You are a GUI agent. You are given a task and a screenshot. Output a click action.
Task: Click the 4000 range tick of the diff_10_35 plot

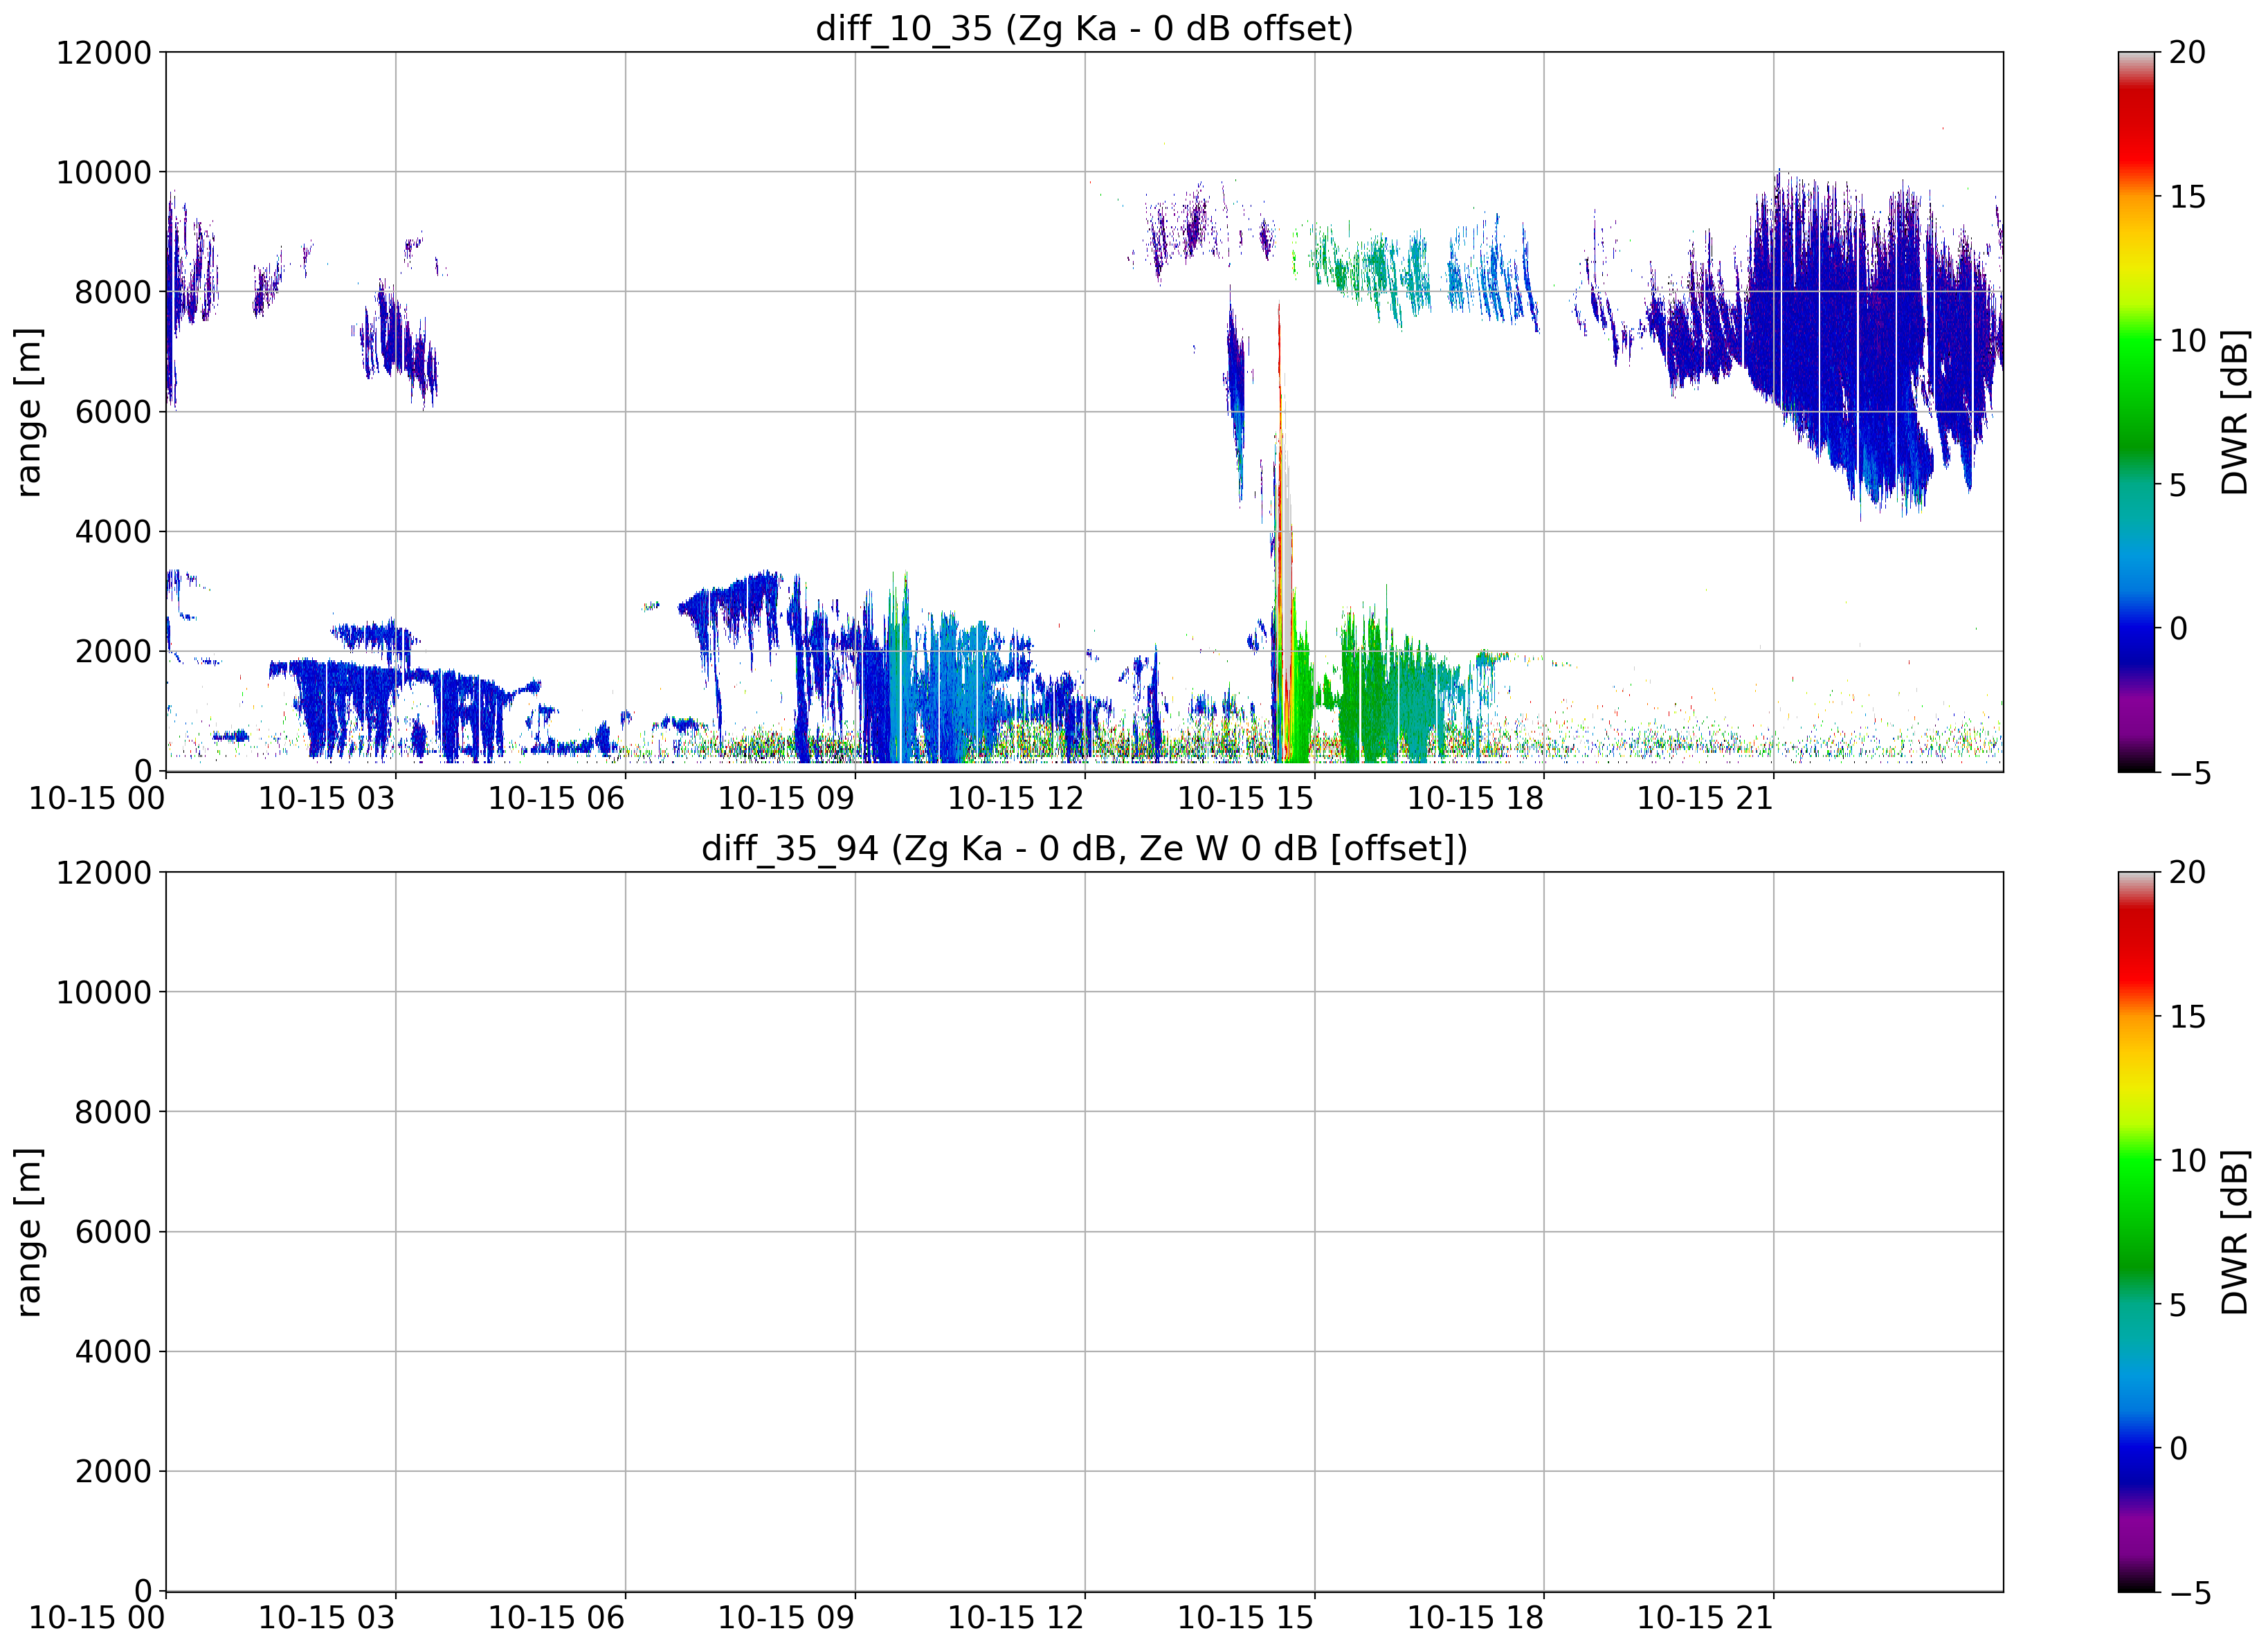113,531
